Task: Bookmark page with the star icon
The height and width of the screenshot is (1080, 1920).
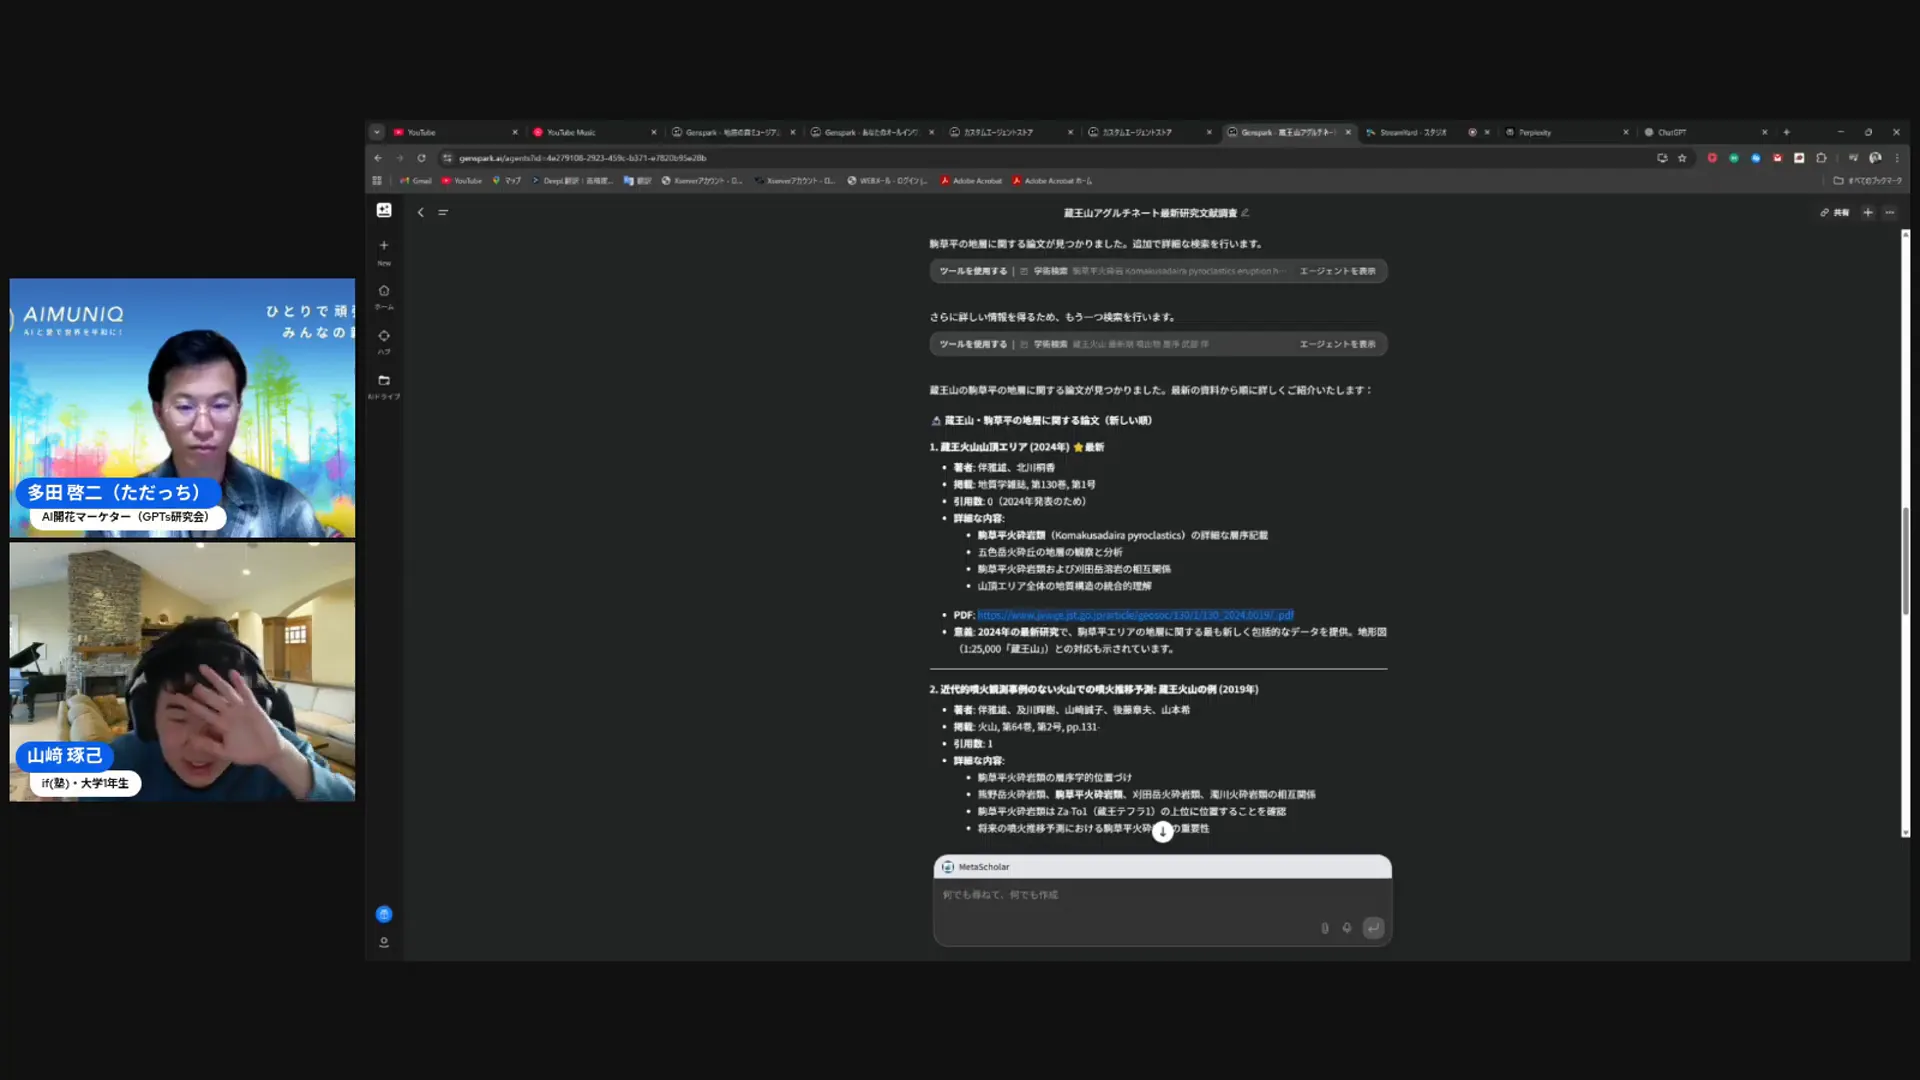Action: pyautogui.click(x=1682, y=158)
